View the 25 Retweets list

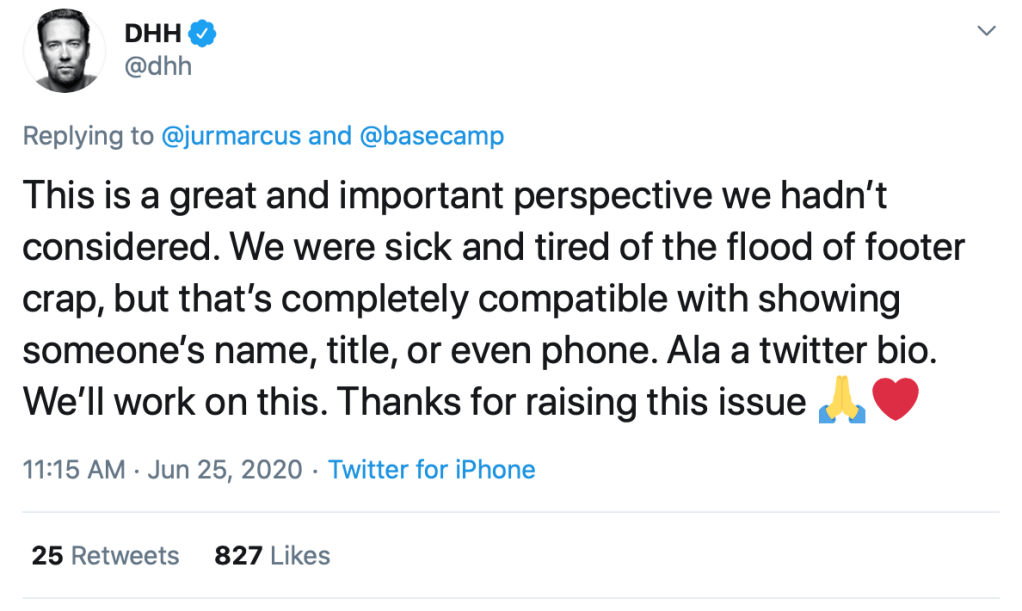[105, 555]
